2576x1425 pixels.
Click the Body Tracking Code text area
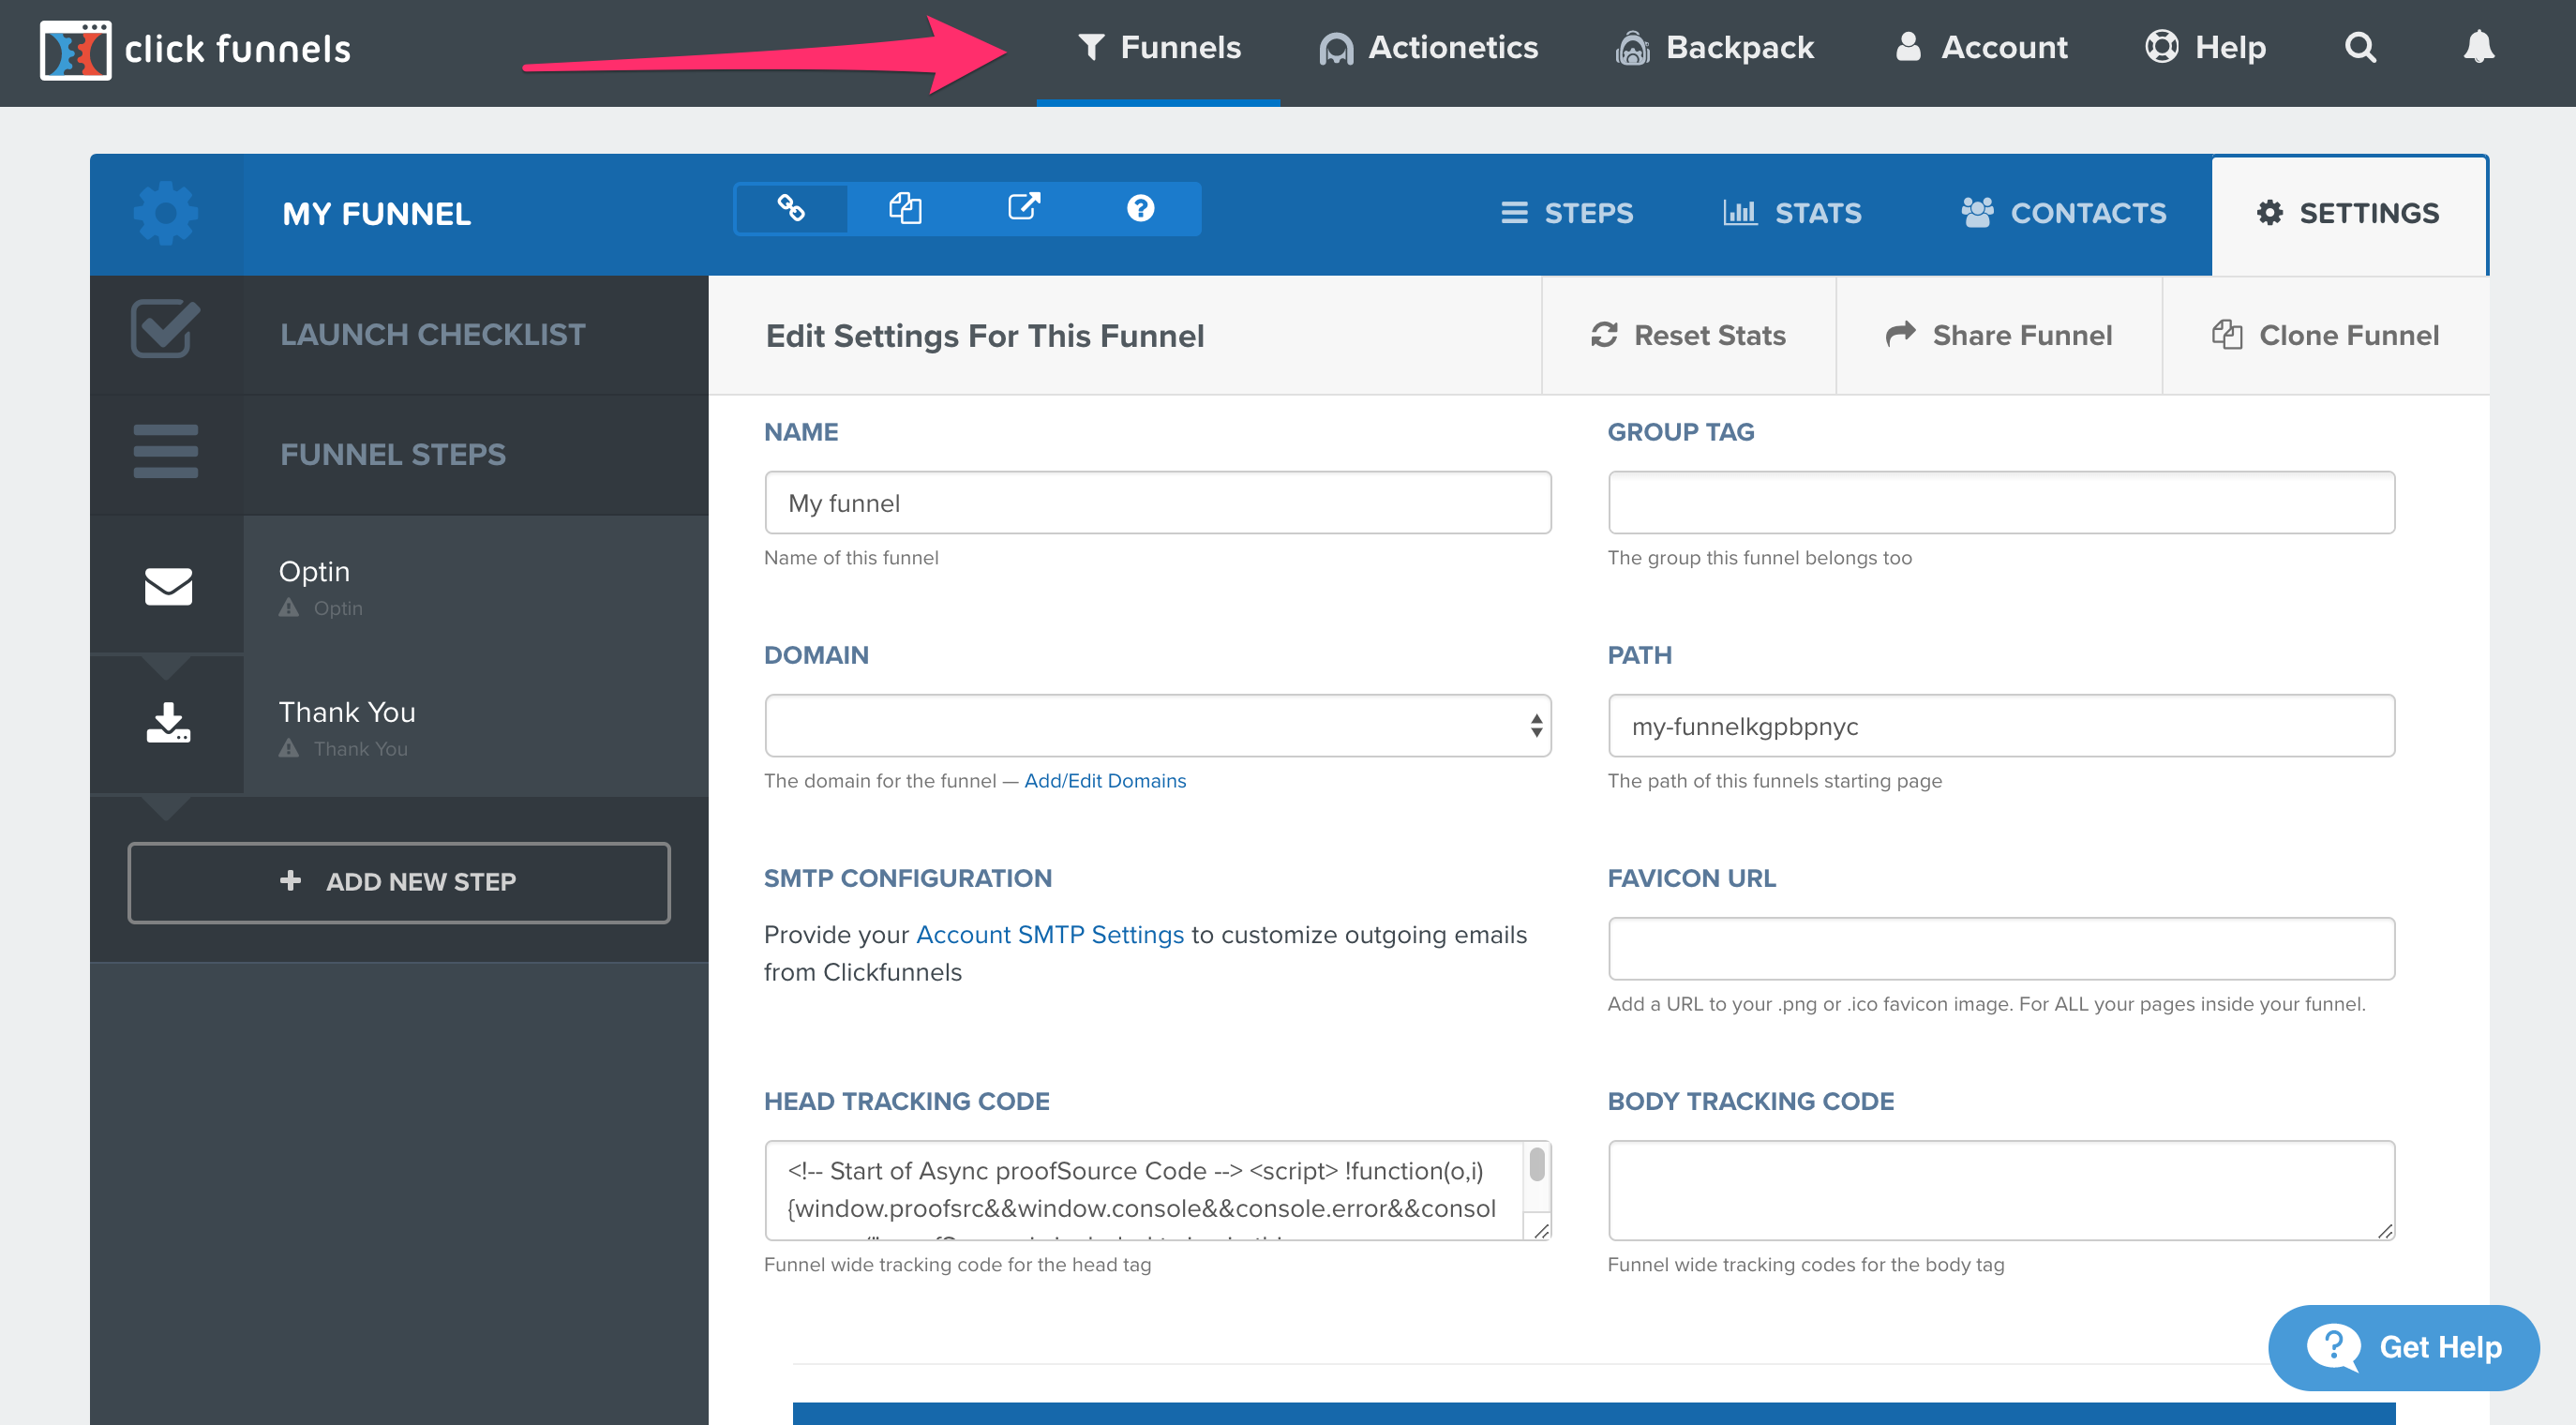(2001, 1191)
